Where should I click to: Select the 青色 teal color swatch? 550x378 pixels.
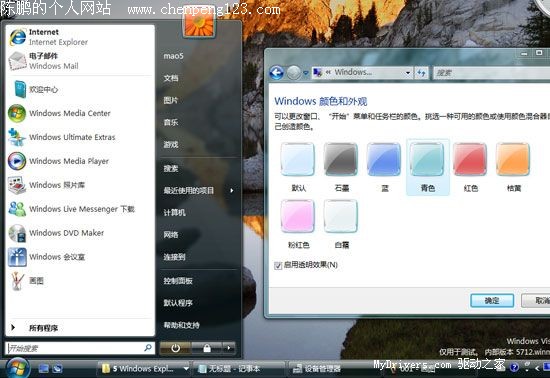[x=427, y=159]
